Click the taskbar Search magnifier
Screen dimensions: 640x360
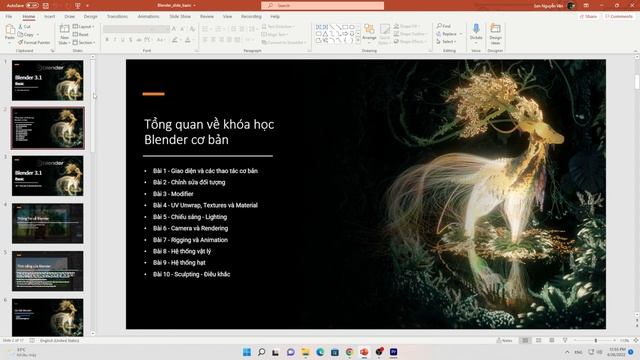(262, 352)
